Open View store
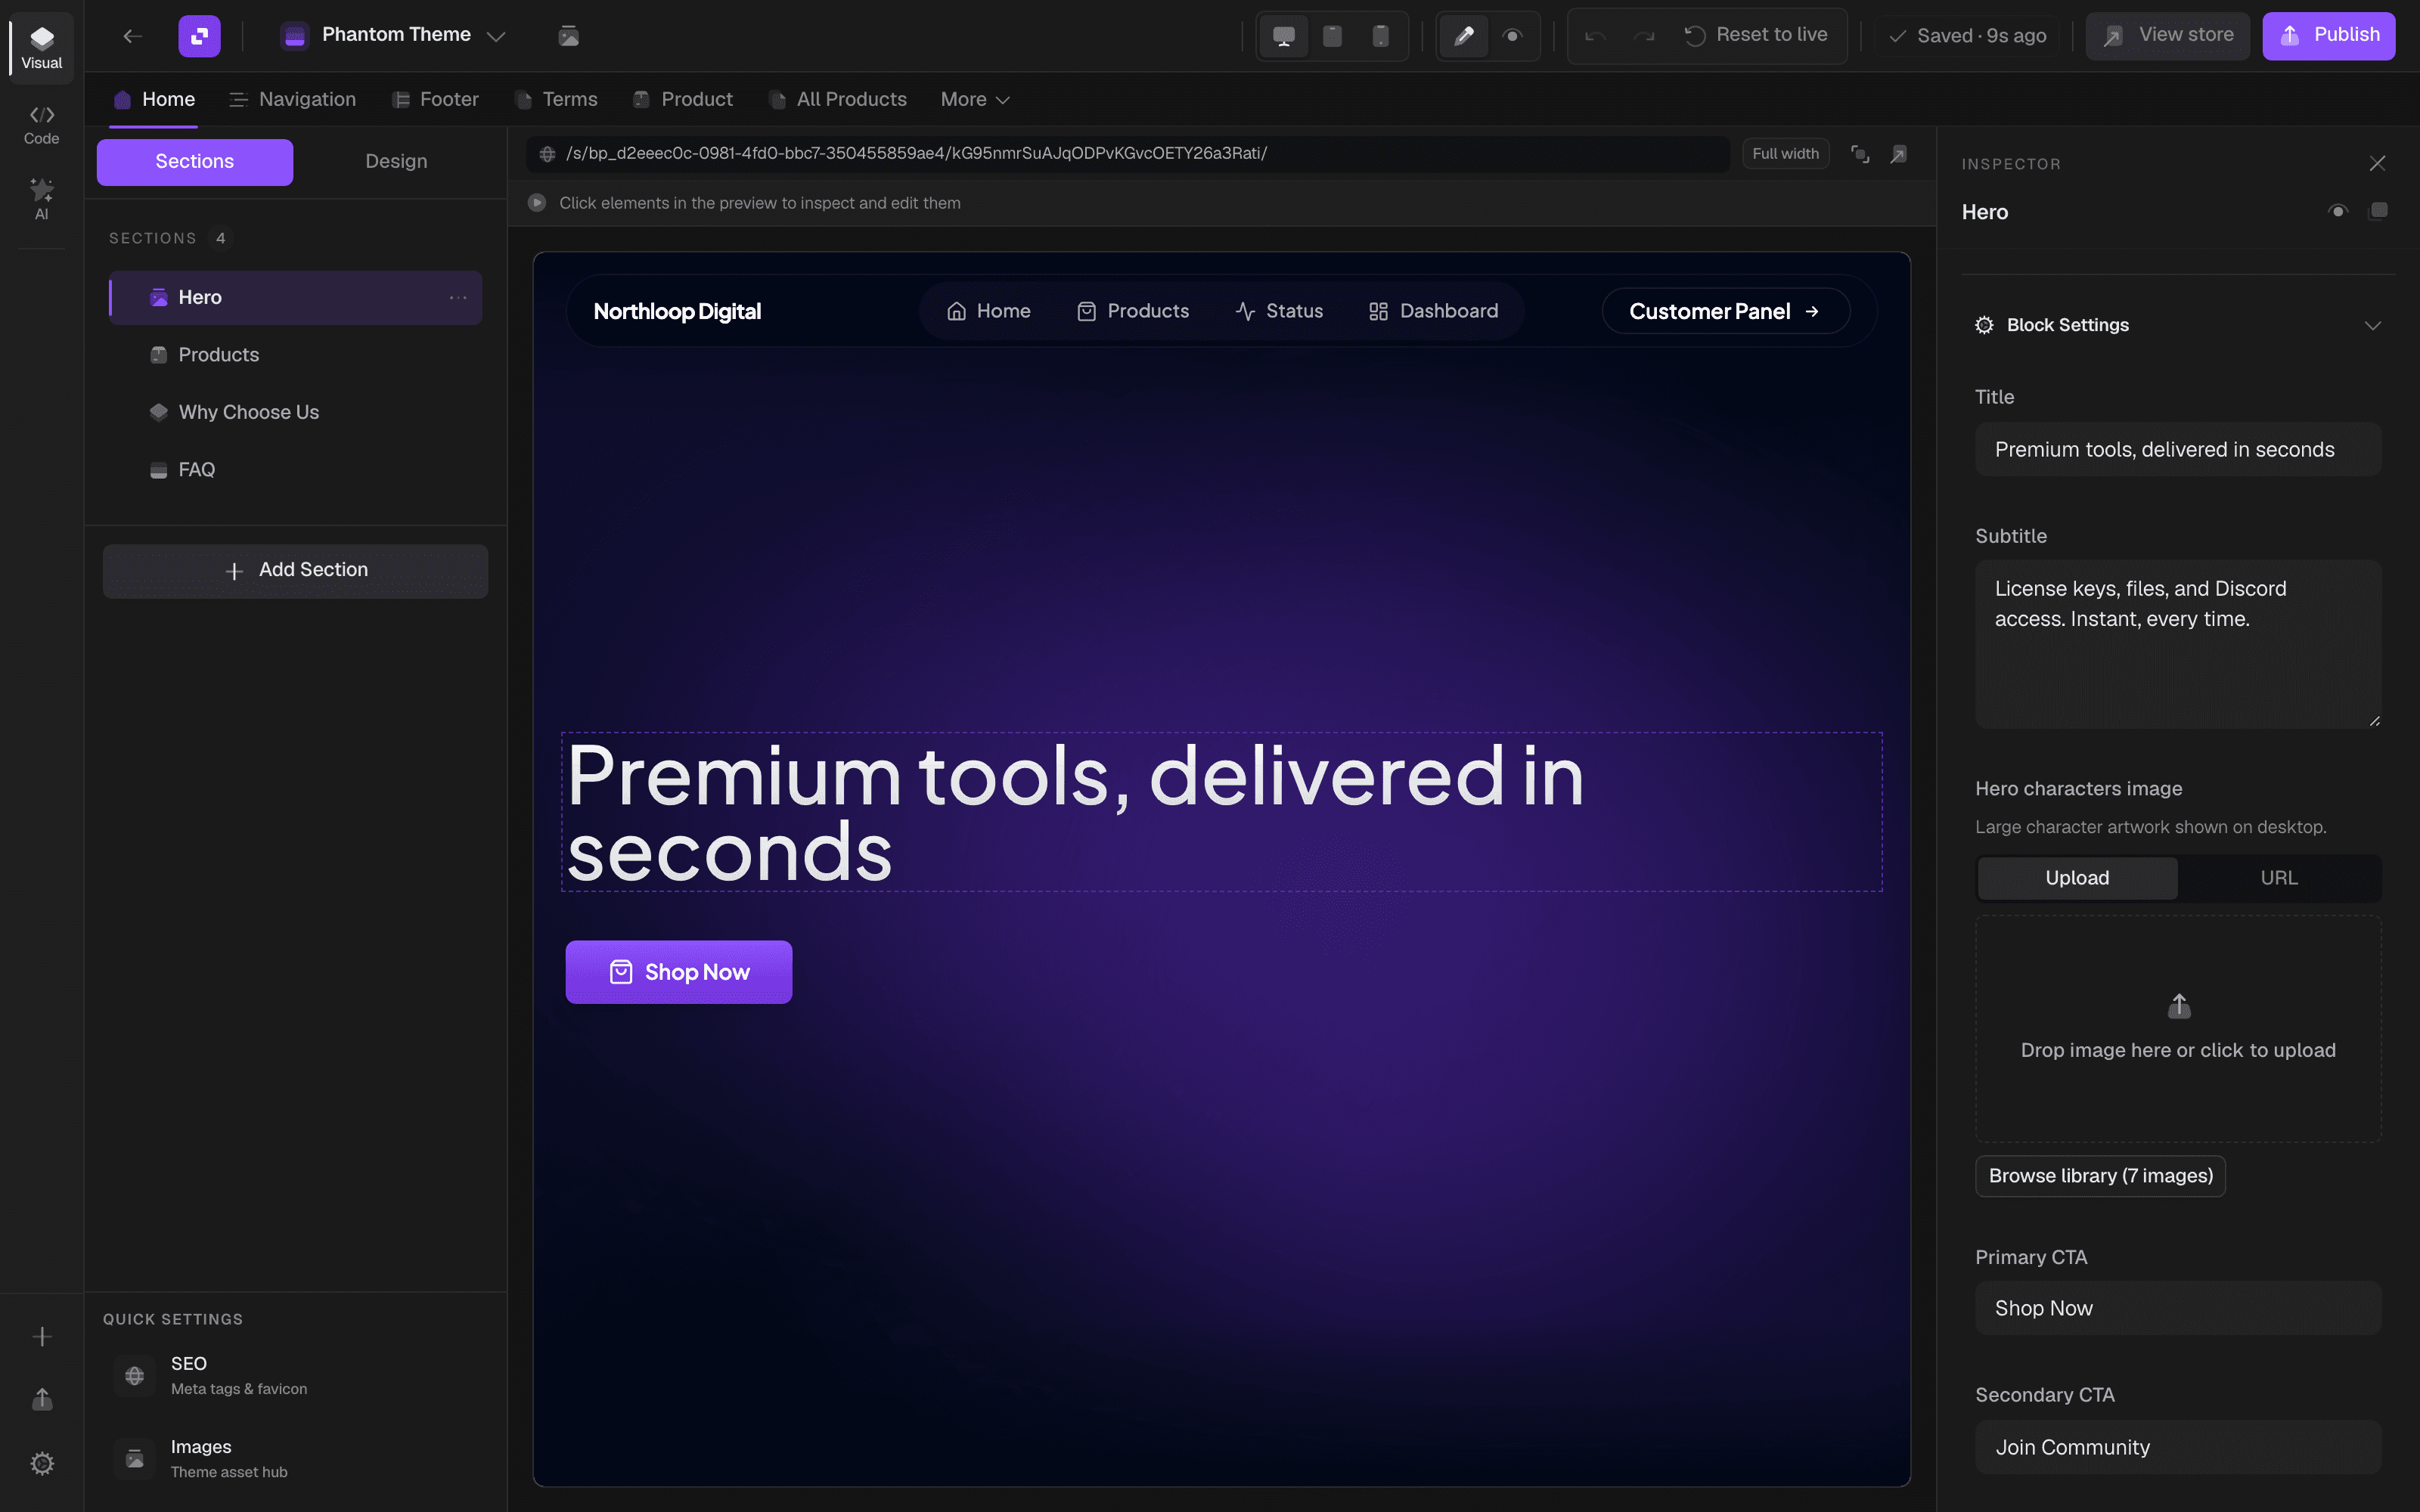Viewport: 2420px width, 1512px height. [2167, 35]
